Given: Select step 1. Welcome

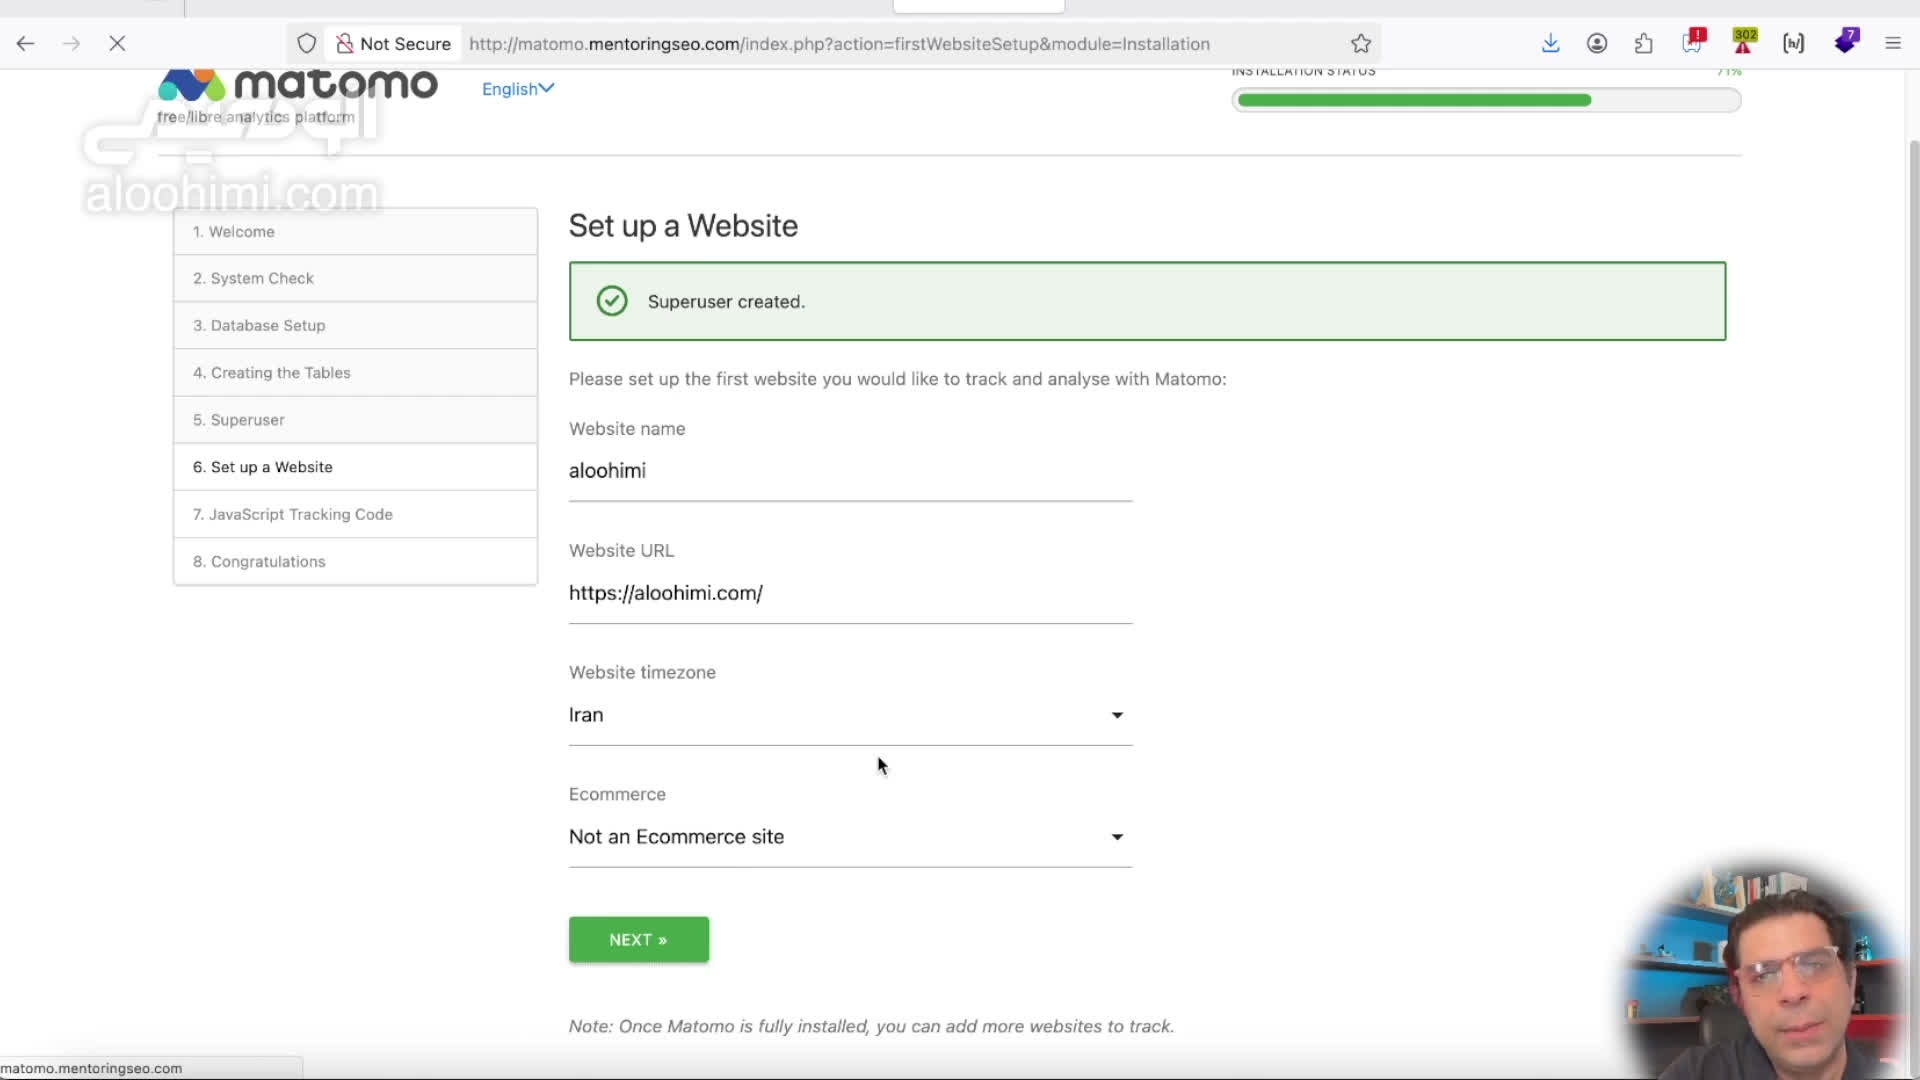Looking at the screenshot, I should pos(355,231).
